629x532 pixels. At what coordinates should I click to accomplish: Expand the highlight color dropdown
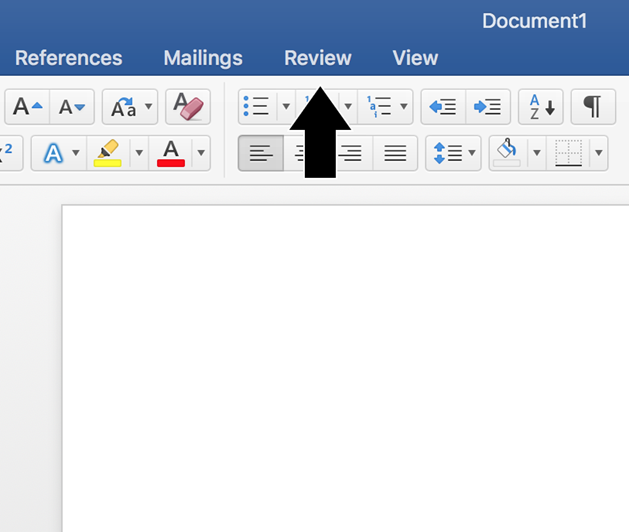(139, 153)
